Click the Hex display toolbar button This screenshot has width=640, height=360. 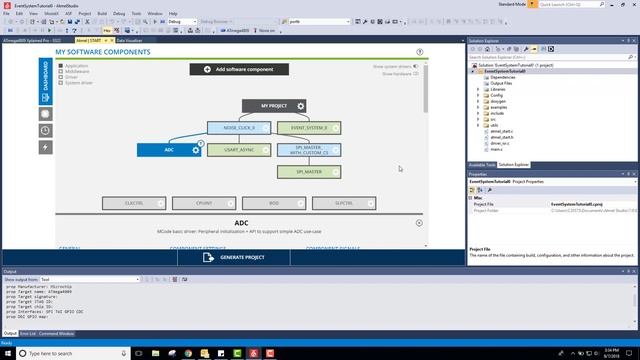click(107, 31)
